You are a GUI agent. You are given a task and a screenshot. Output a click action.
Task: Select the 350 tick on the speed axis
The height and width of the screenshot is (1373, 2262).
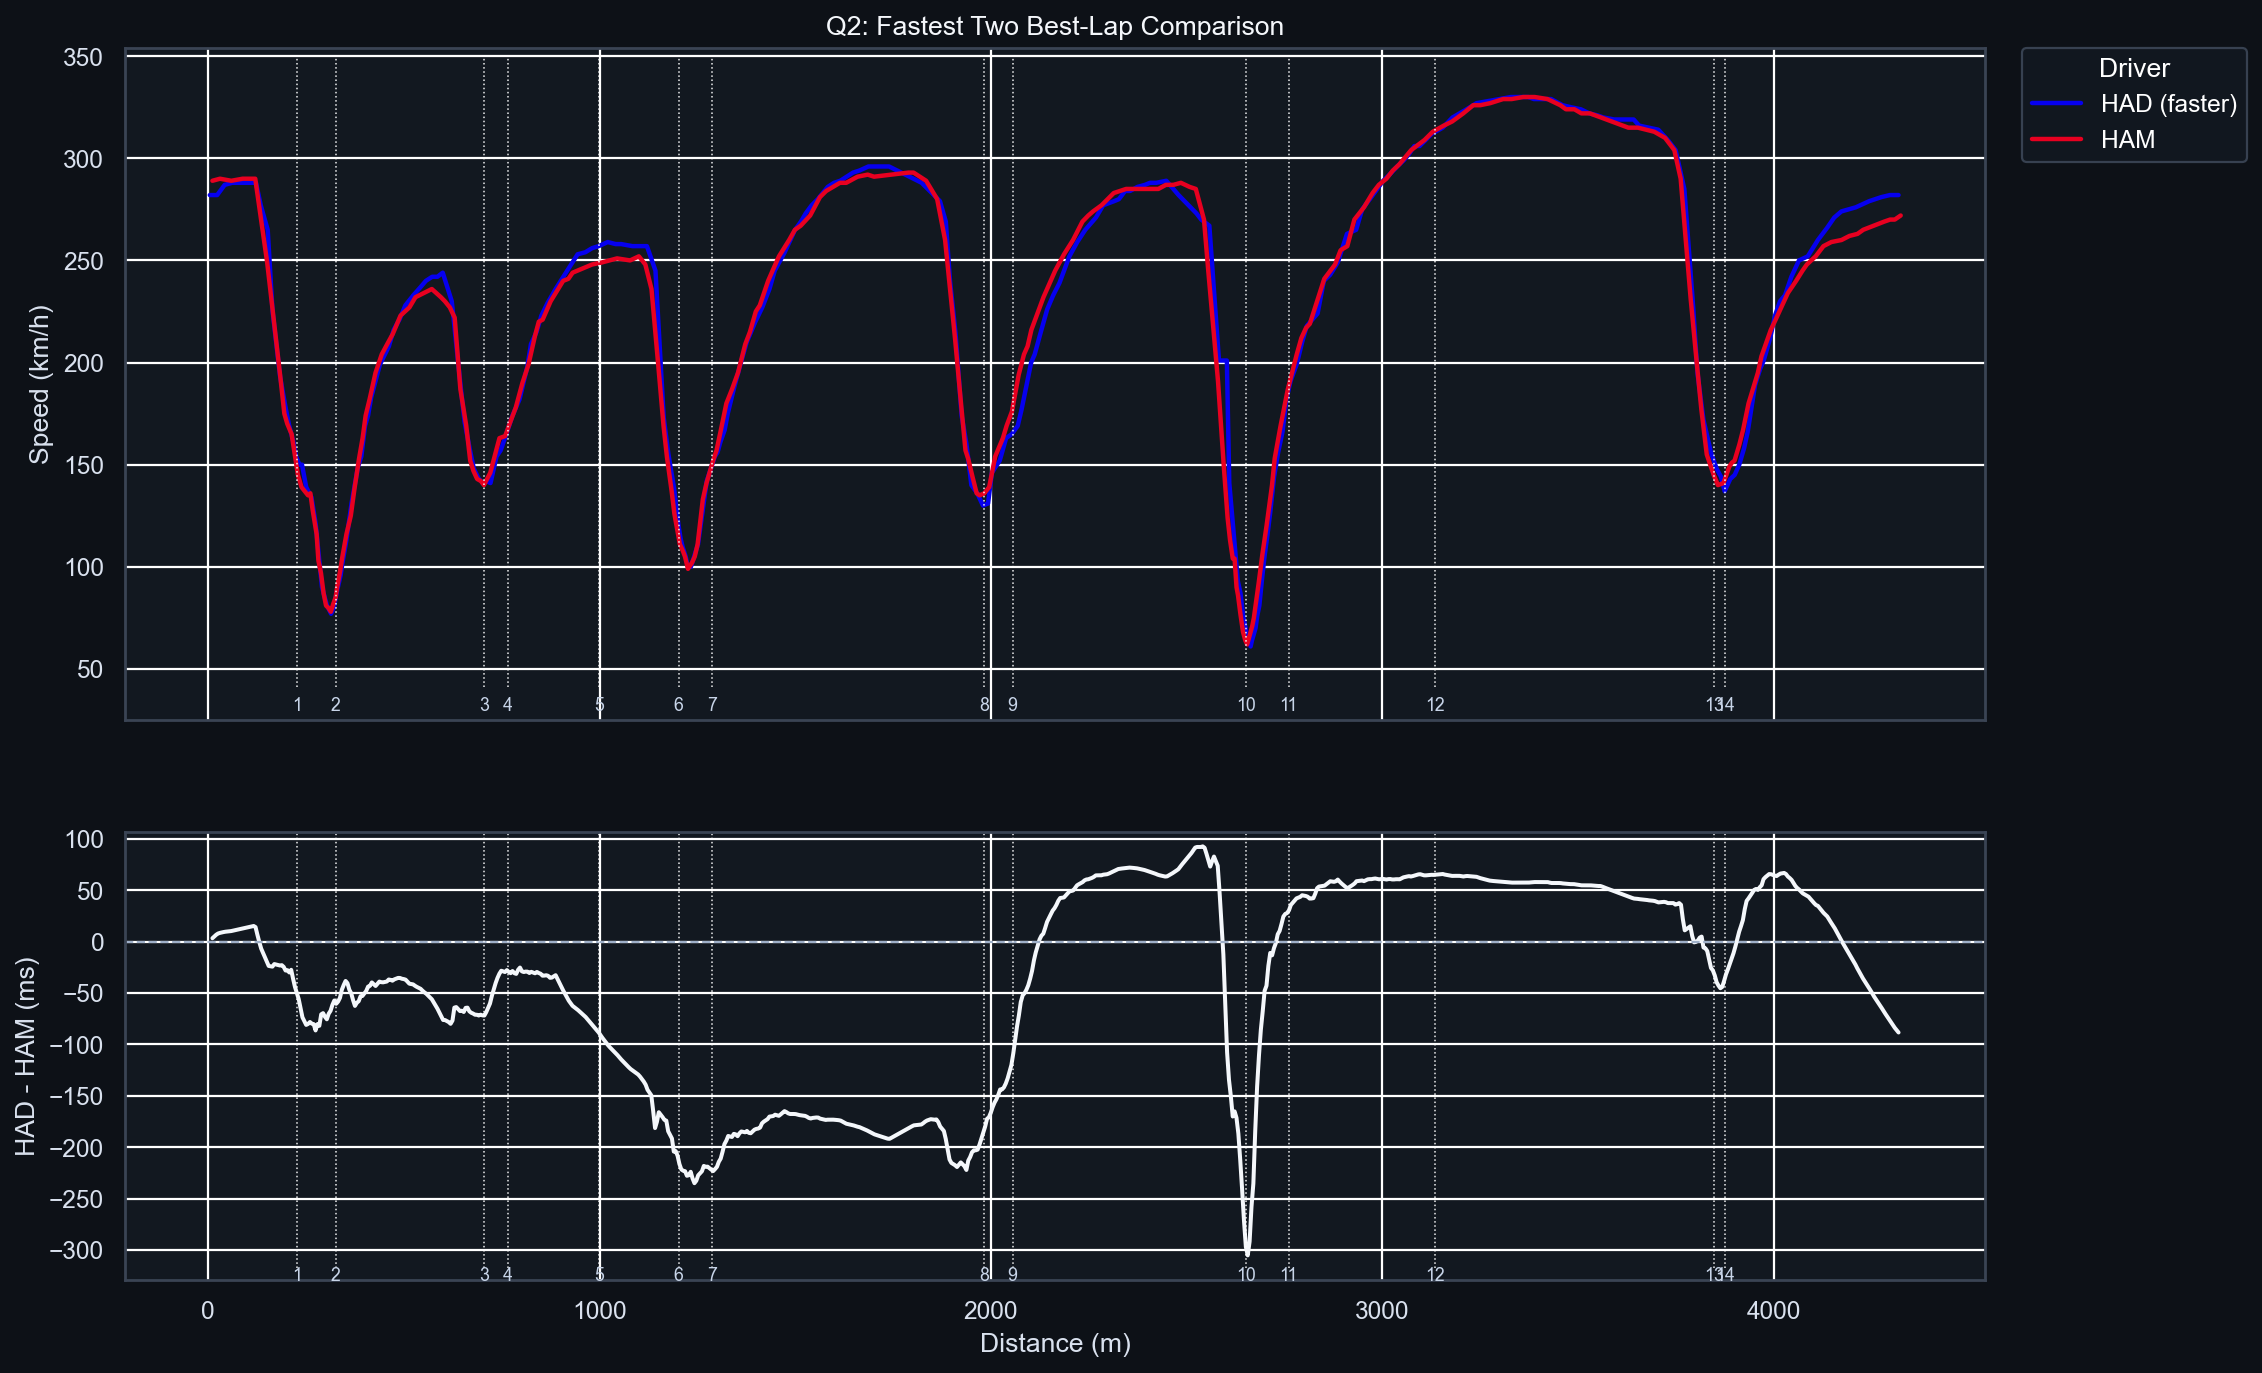tap(83, 57)
